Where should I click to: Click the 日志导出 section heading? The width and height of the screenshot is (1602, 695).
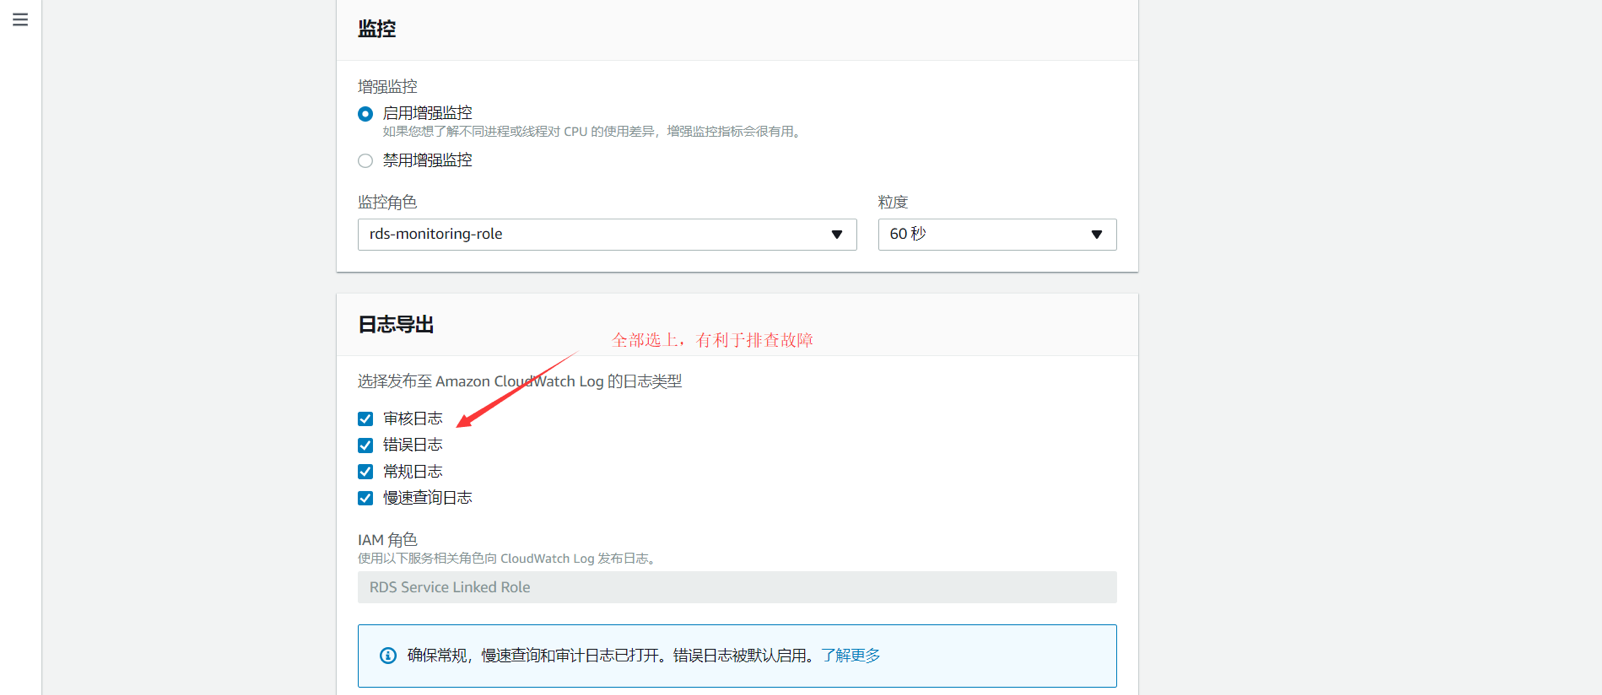(396, 325)
